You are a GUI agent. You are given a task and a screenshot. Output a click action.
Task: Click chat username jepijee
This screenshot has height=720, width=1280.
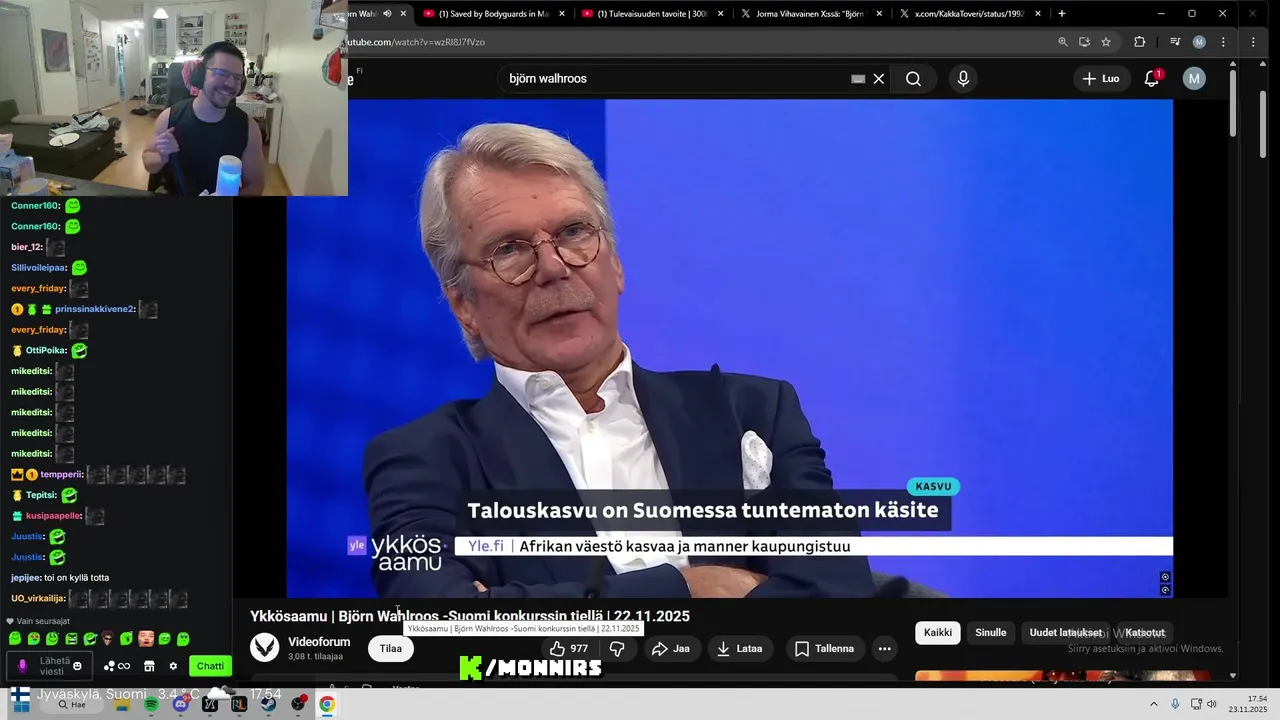[x=25, y=578]
